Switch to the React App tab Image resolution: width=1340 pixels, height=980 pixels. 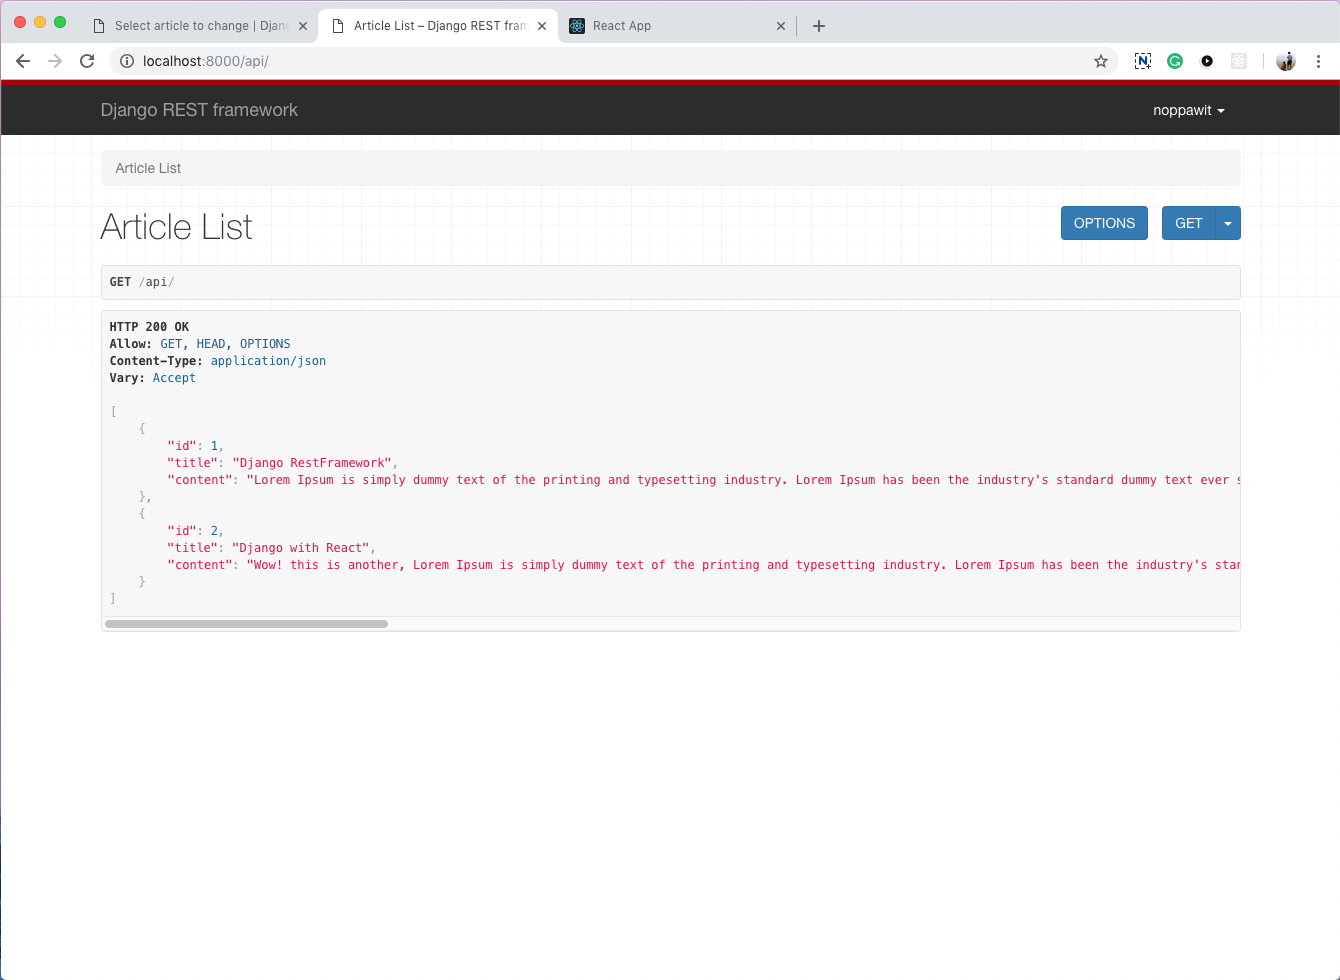[677, 26]
